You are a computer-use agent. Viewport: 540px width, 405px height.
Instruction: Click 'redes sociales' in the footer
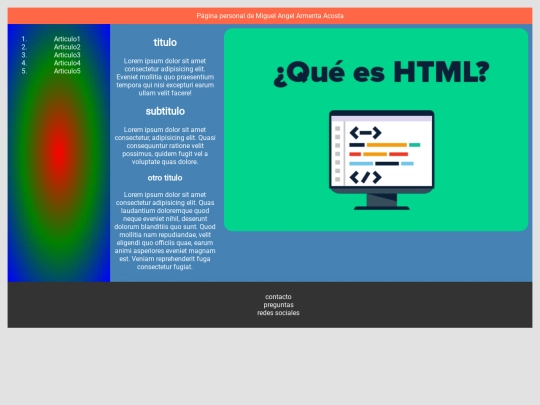point(278,313)
